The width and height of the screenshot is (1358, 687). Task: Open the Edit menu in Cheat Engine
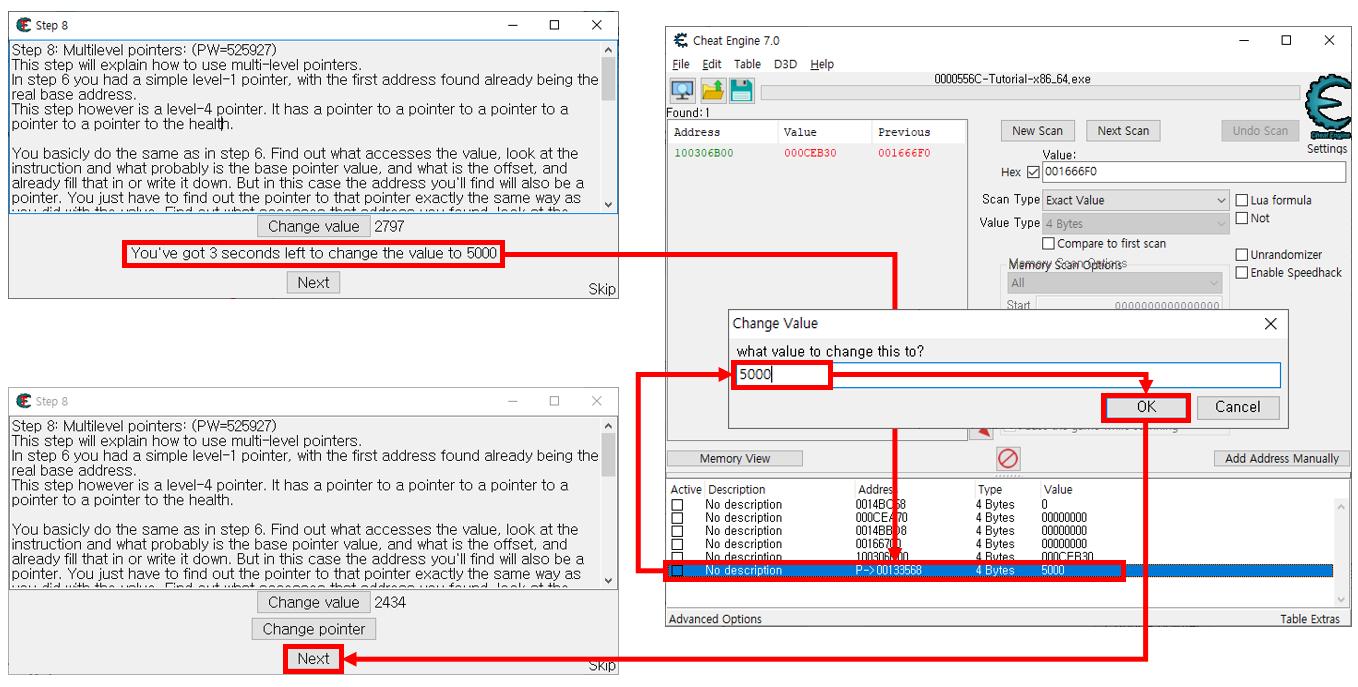point(712,64)
